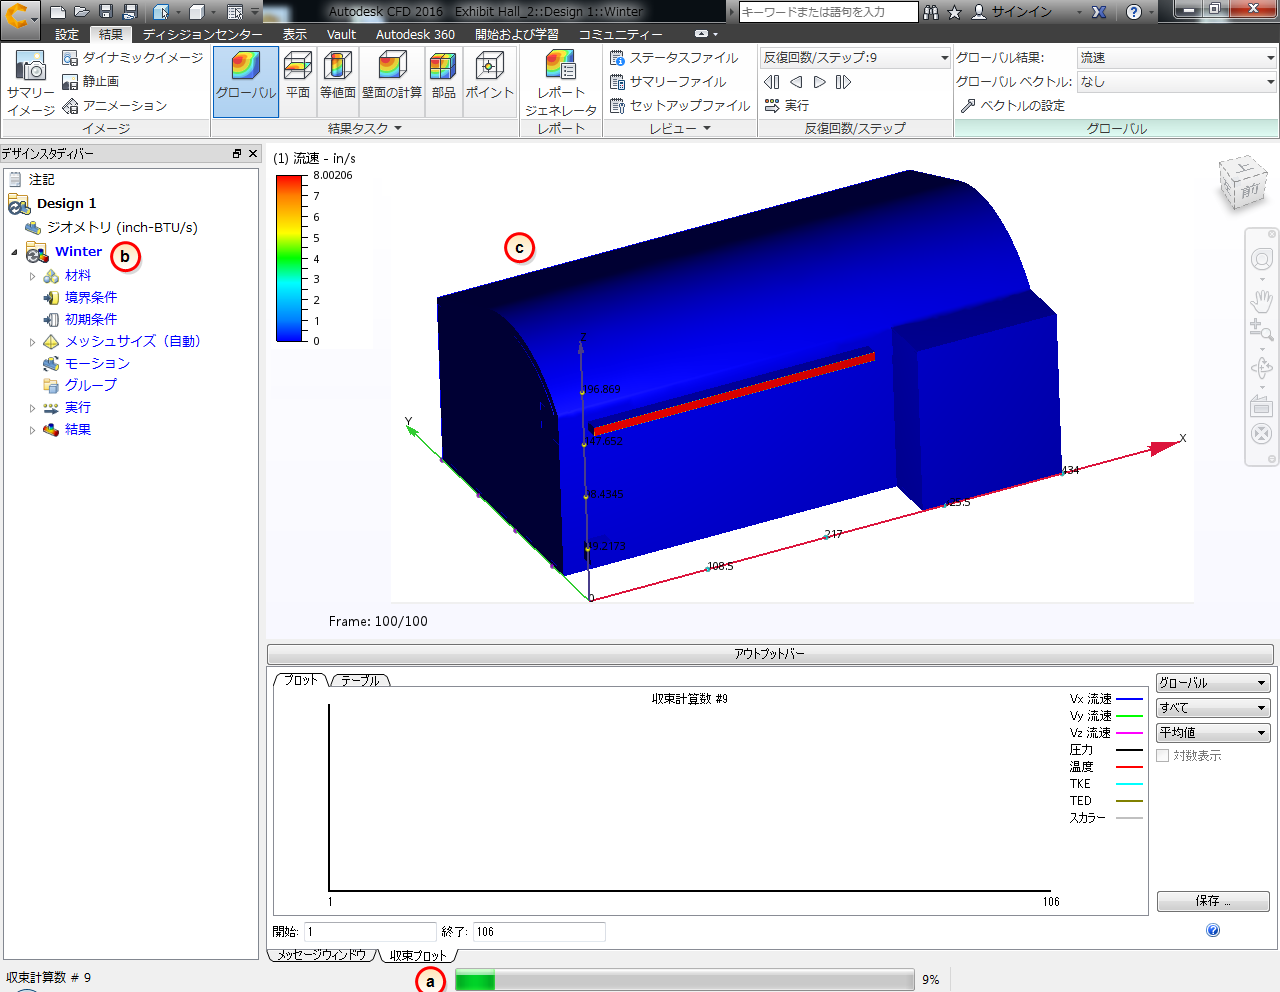This screenshot has width=1280, height=992.
Task: Switch to 表示 ribbon tab
Action: (x=295, y=34)
